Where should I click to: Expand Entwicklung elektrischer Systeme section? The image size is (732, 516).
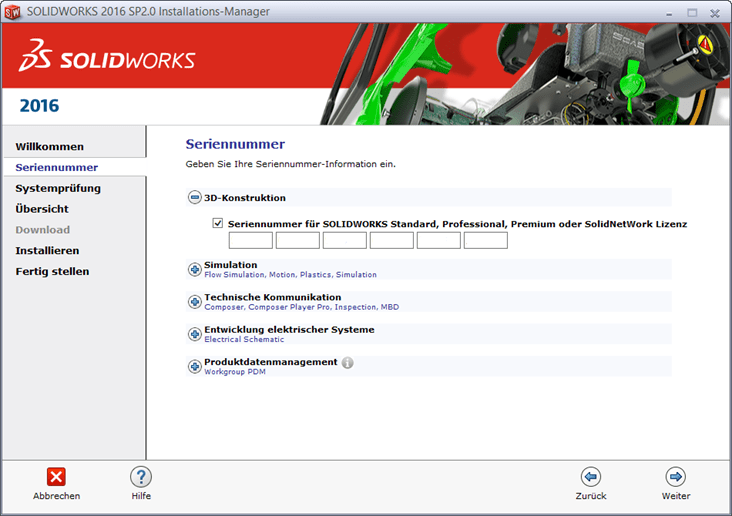point(195,334)
